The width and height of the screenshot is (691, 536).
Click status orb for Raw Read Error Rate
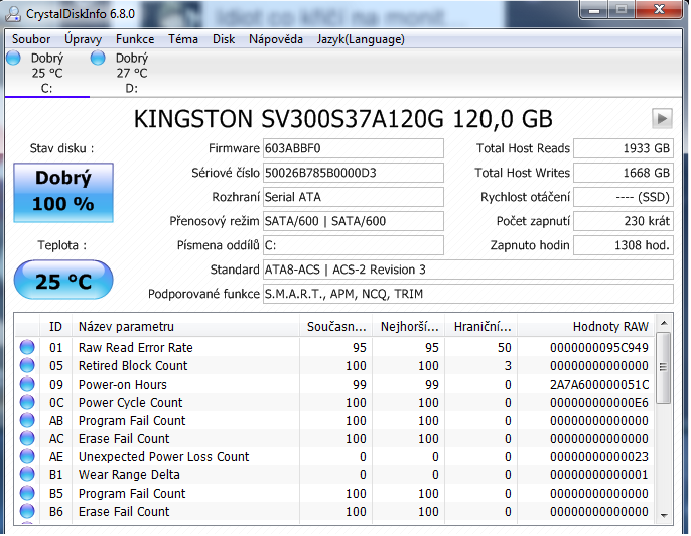click(x=27, y=347)
